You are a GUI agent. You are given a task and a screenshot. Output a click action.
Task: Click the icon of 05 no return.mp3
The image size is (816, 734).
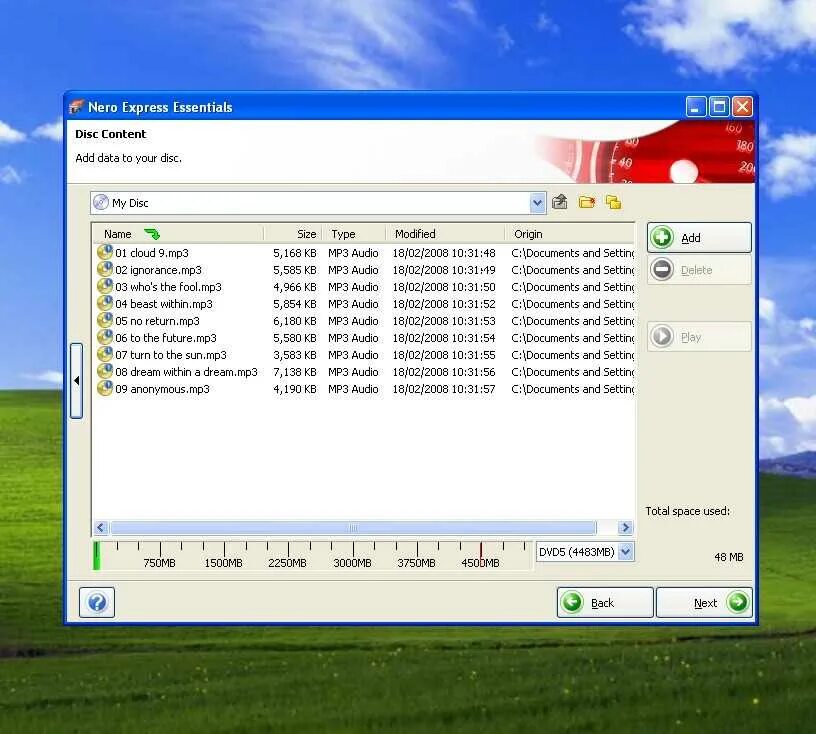[x=105, y=320]
